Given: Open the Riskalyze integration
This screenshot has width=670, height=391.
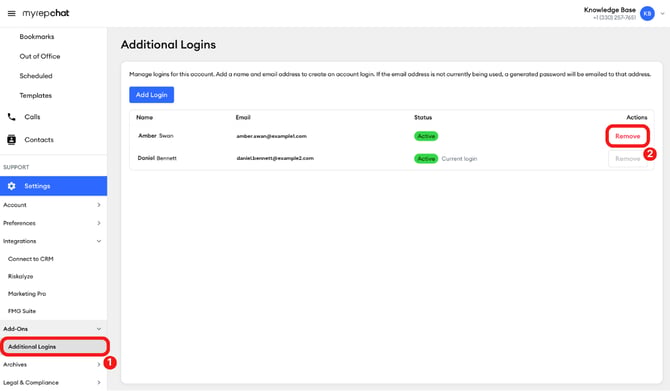Looking at the screenshot, I should pos(21,276).
